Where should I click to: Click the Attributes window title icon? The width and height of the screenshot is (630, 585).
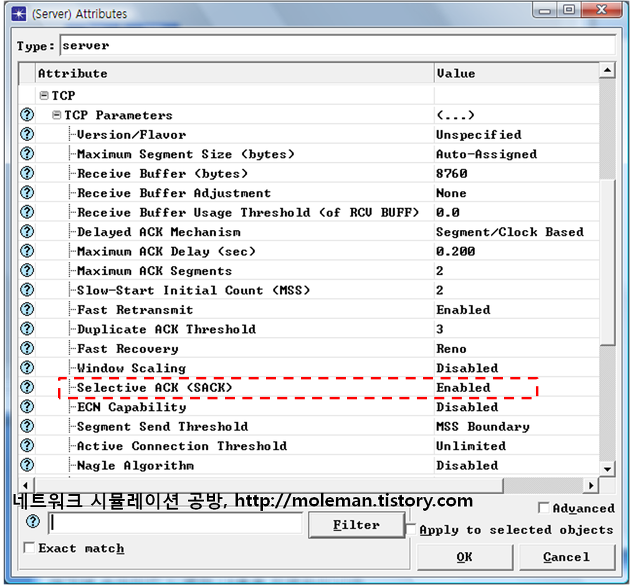(x=18, y=14)
